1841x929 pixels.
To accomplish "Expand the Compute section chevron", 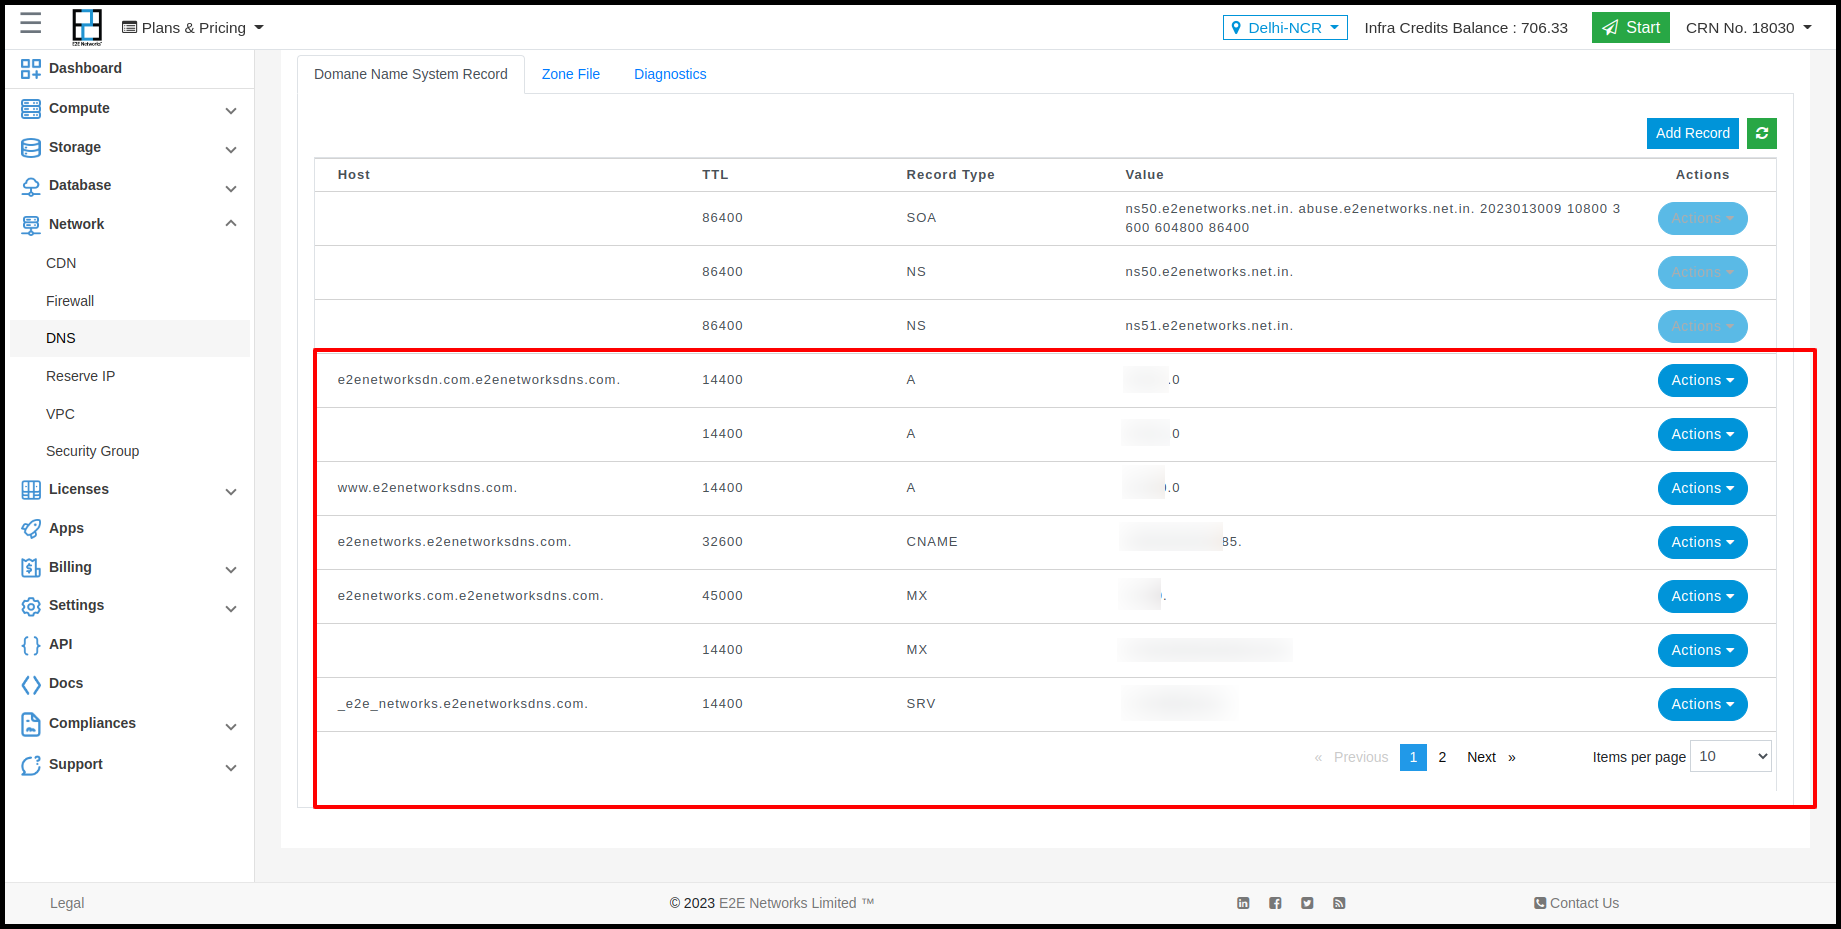I will pos(231,110).
